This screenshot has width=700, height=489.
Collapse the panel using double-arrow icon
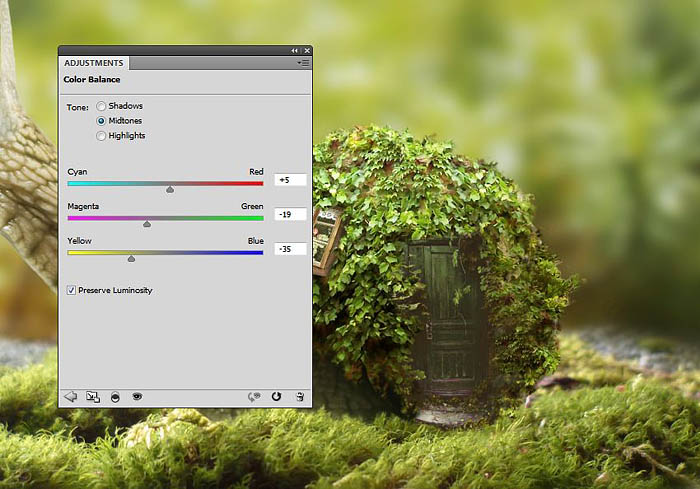(294, 50)
